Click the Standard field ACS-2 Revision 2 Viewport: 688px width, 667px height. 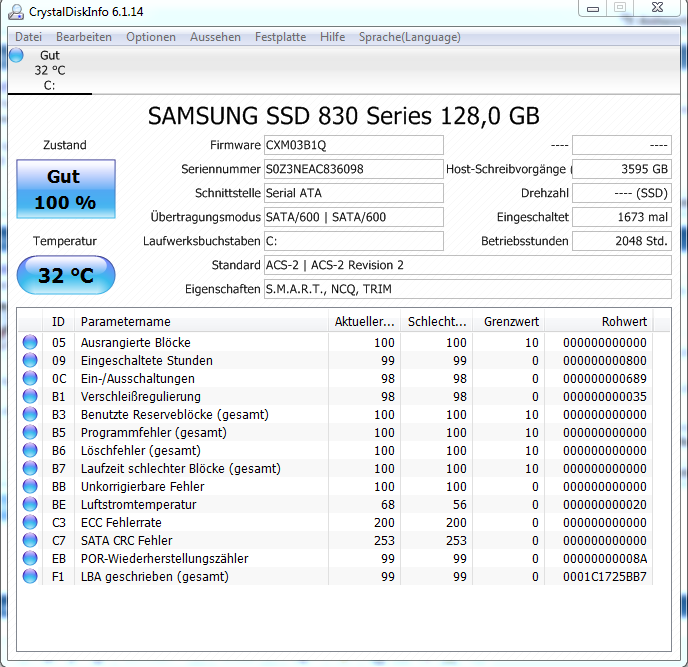[468, 265]
